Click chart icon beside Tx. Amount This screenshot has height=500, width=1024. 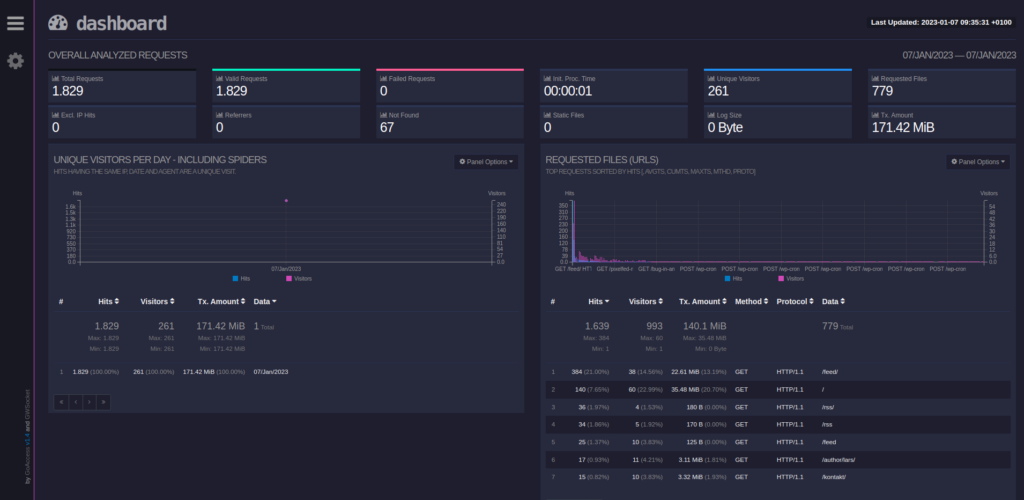(x=875, y=115)
